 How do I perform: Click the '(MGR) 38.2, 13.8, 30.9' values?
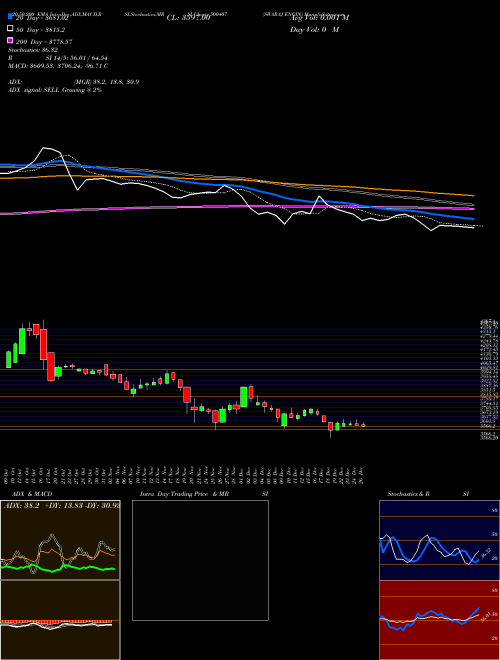coord(106,82)
